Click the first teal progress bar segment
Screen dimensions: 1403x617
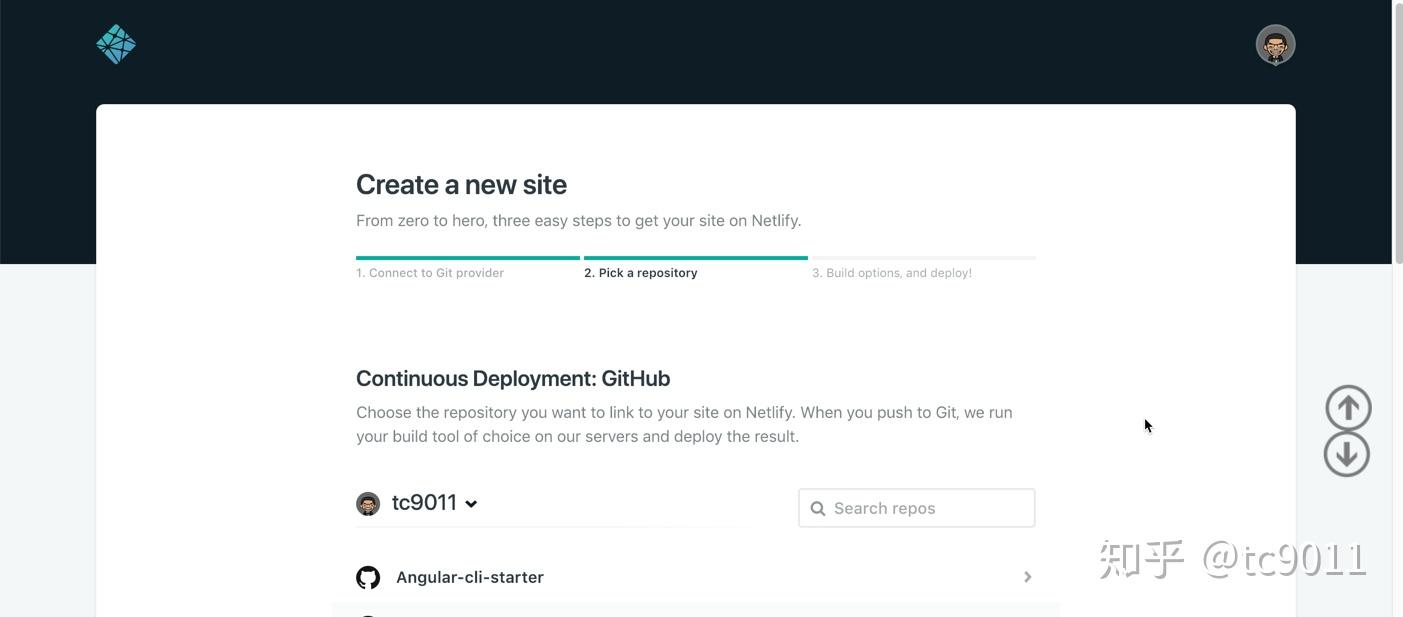(x=468, y=258)
